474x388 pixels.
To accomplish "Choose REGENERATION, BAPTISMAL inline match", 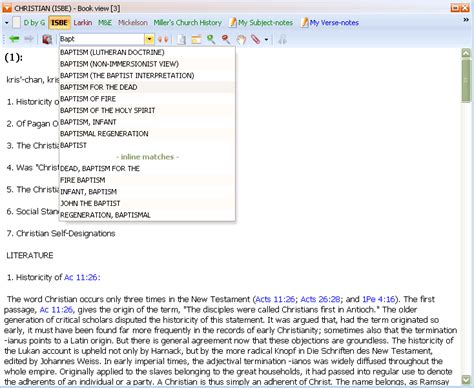I will [x=147, y=215].
